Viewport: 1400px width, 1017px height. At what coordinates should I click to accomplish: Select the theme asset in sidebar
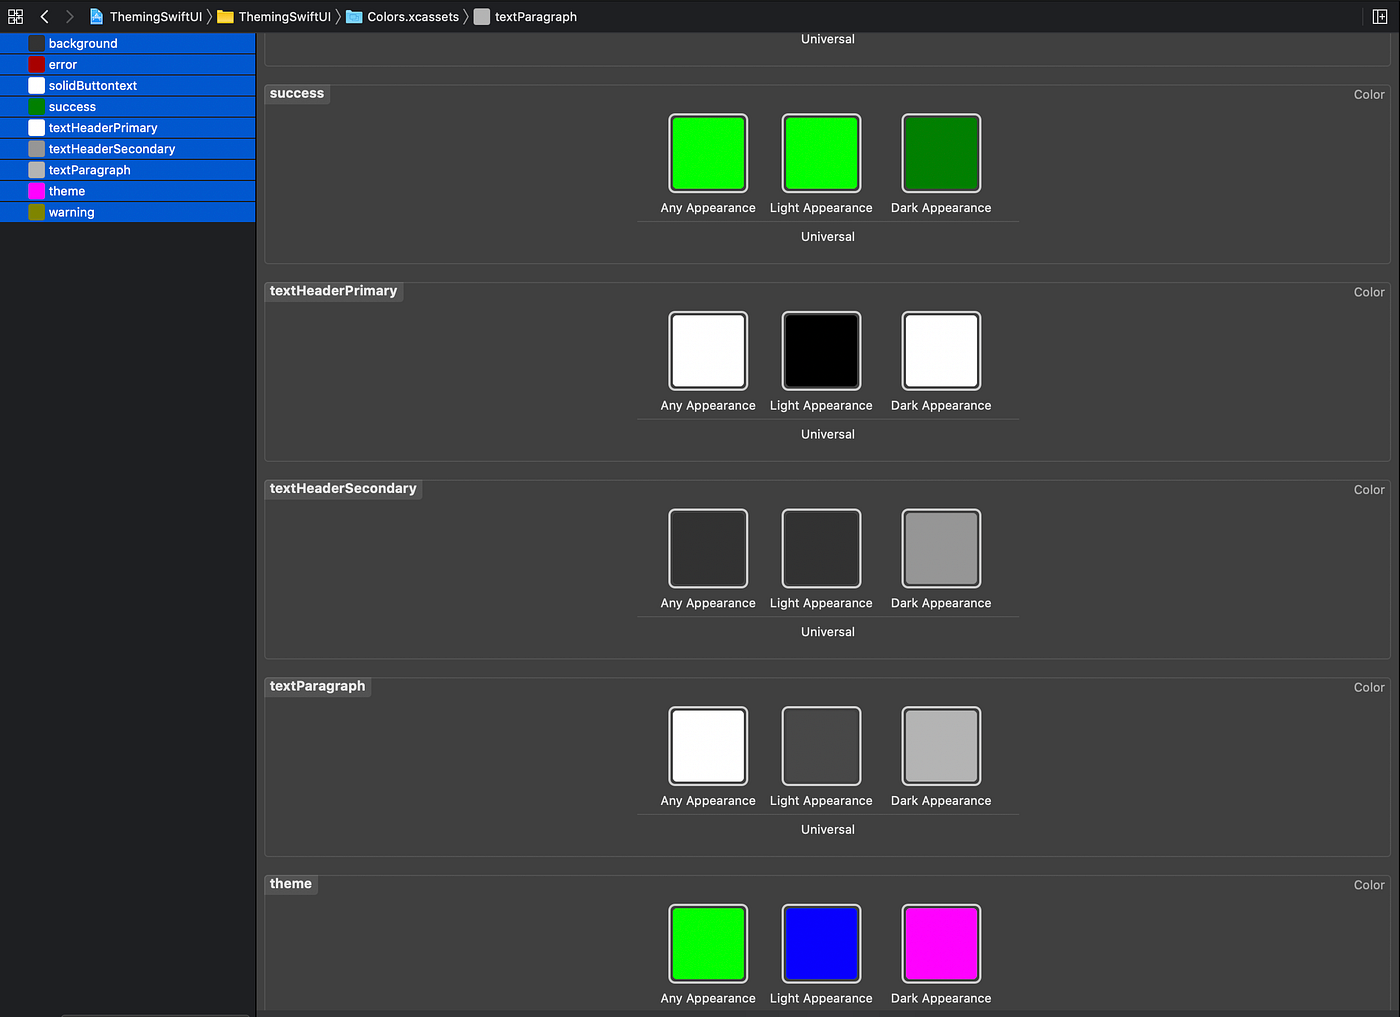click(x=128, y=191)
